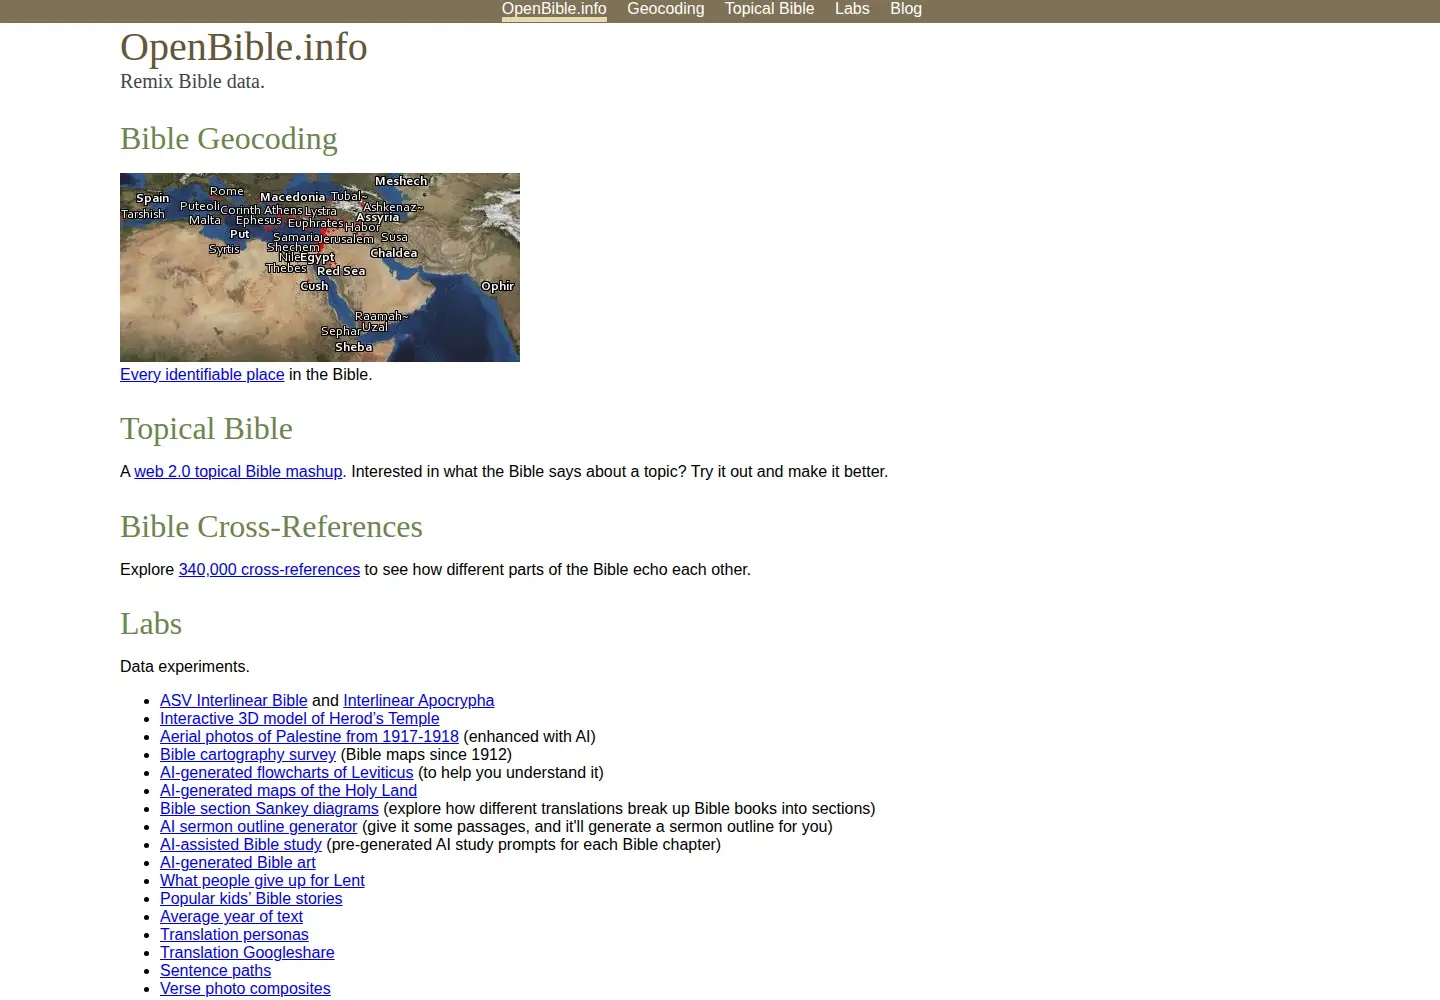Open 'What people give up for Lent'
Image resolution: width=1440 pixels, height=1000 pixels.
(262, 880)
